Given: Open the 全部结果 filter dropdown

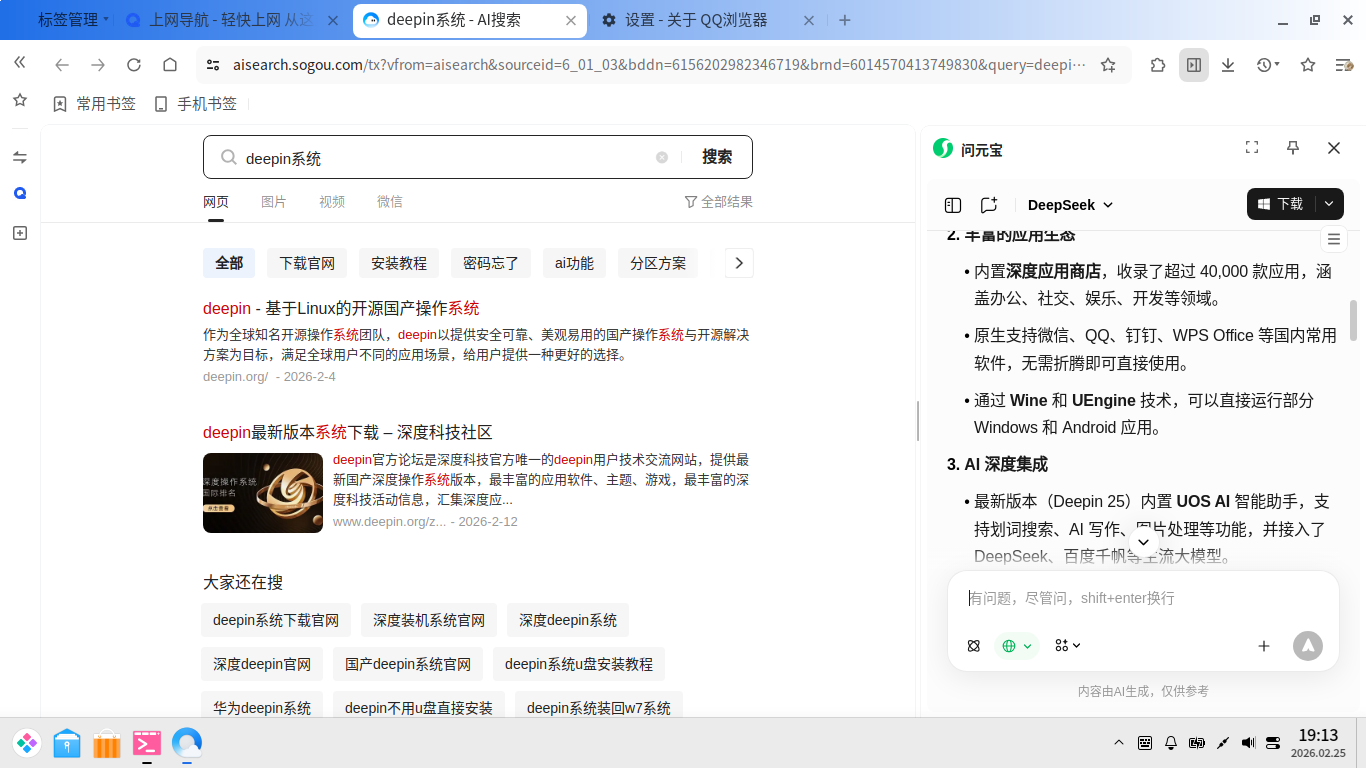Looking at the screenshot, I should (718, 202).
